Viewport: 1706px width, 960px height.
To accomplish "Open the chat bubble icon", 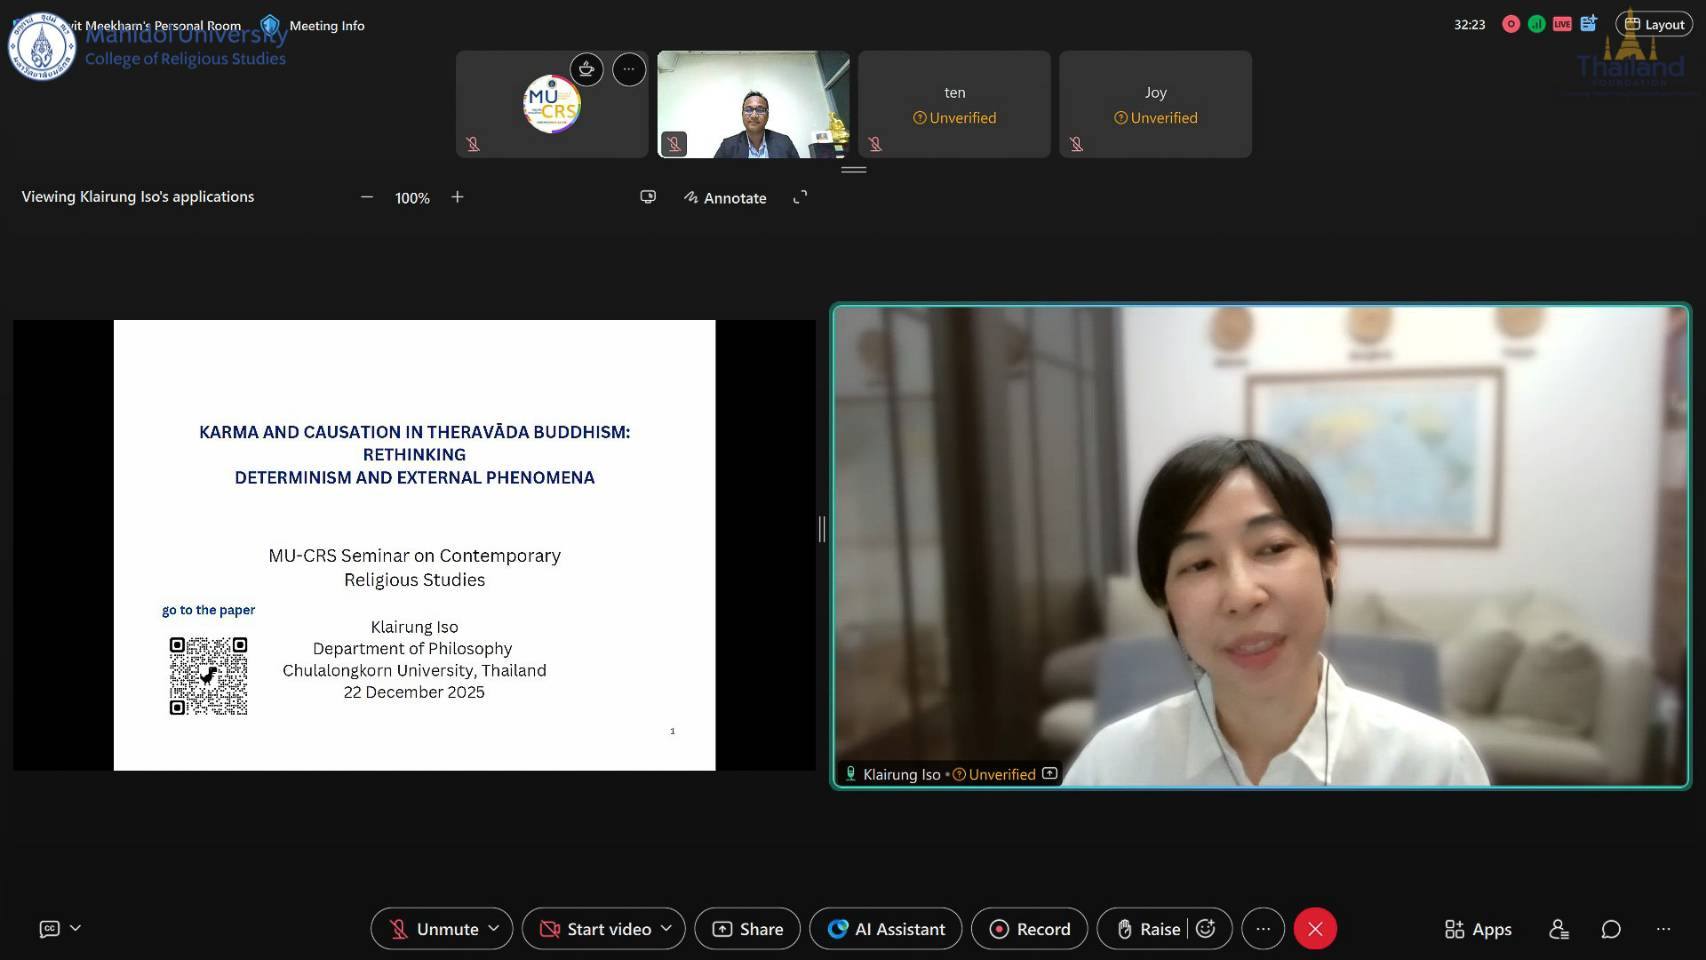I will [1610, 929].
